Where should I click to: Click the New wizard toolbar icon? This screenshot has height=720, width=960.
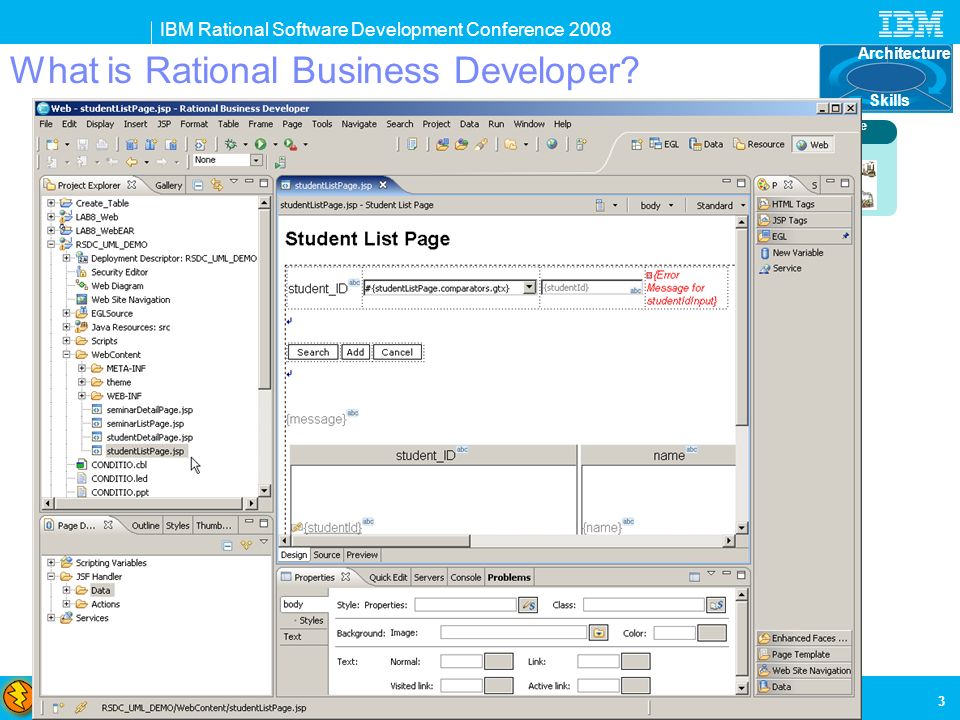pyautogui.click(x=53, y=144)
